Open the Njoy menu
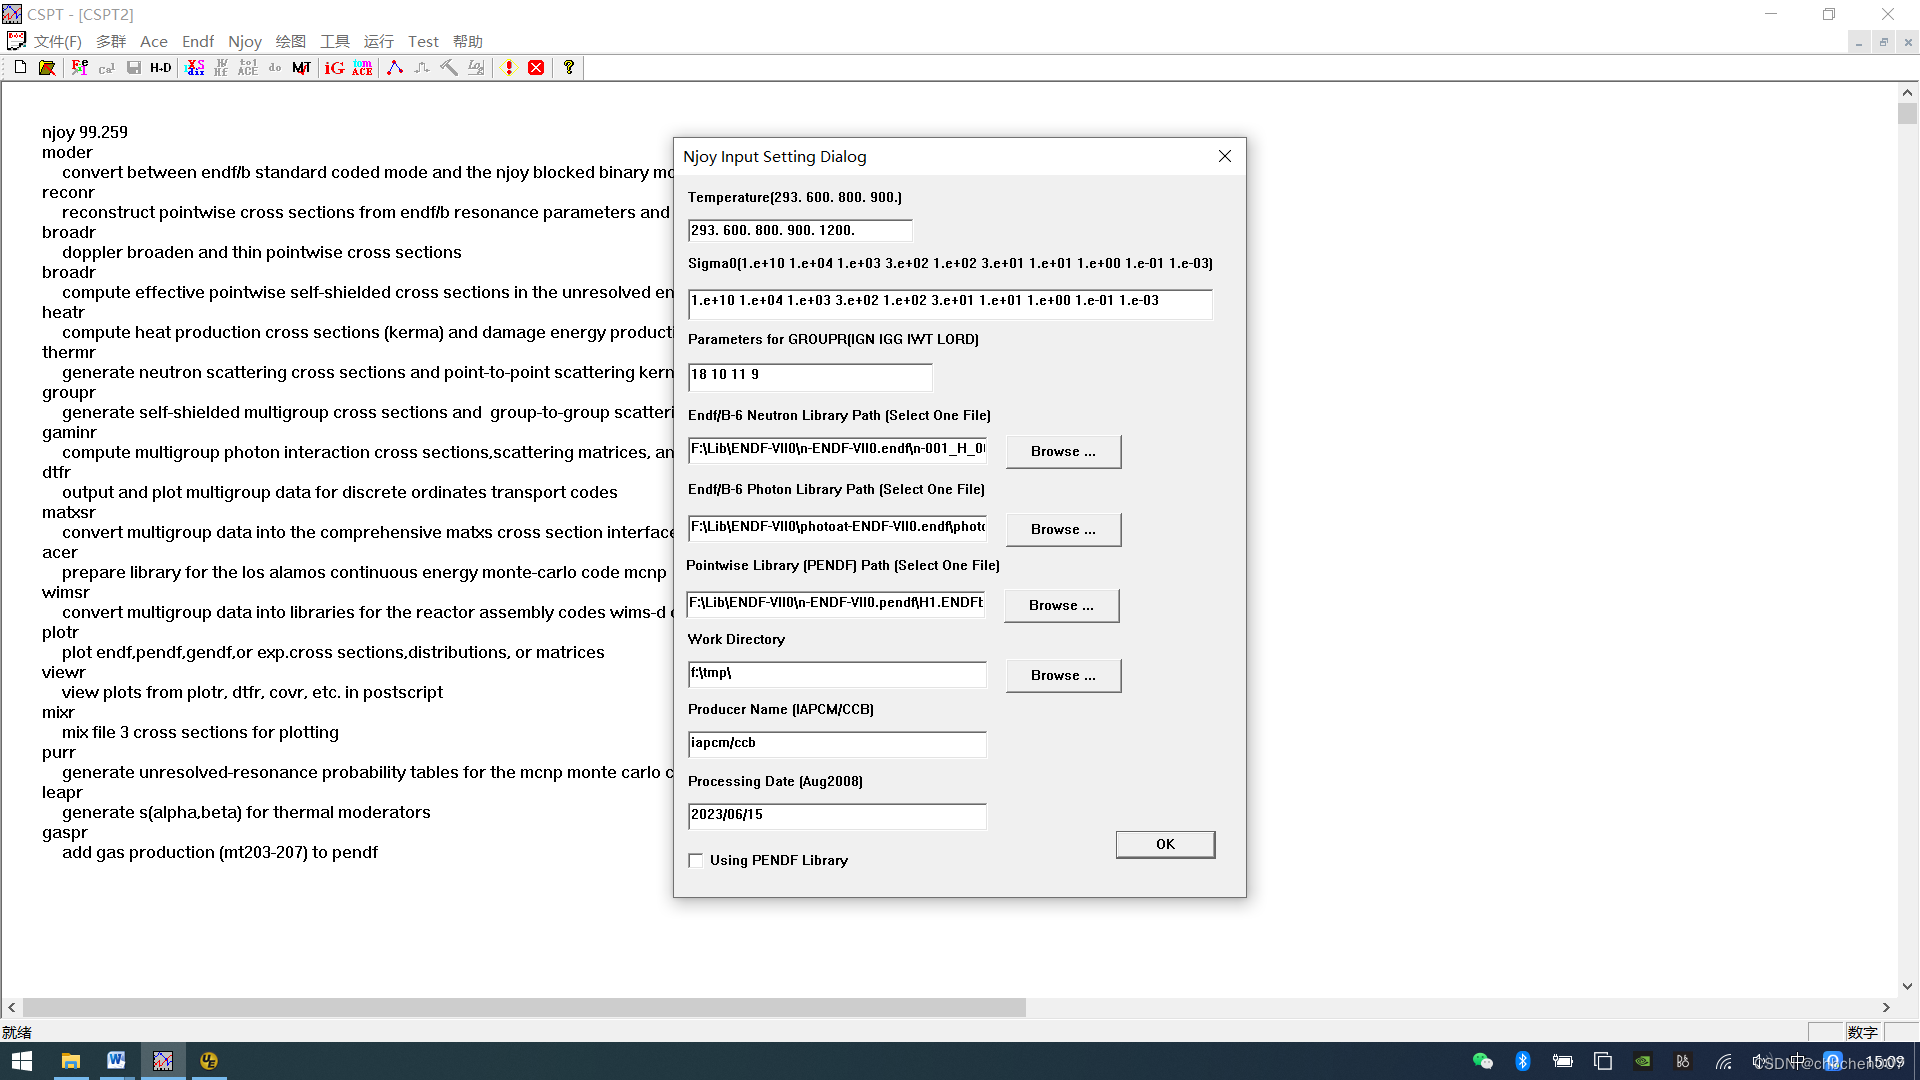1920x1080 pixels. click(x=244, y=41)
